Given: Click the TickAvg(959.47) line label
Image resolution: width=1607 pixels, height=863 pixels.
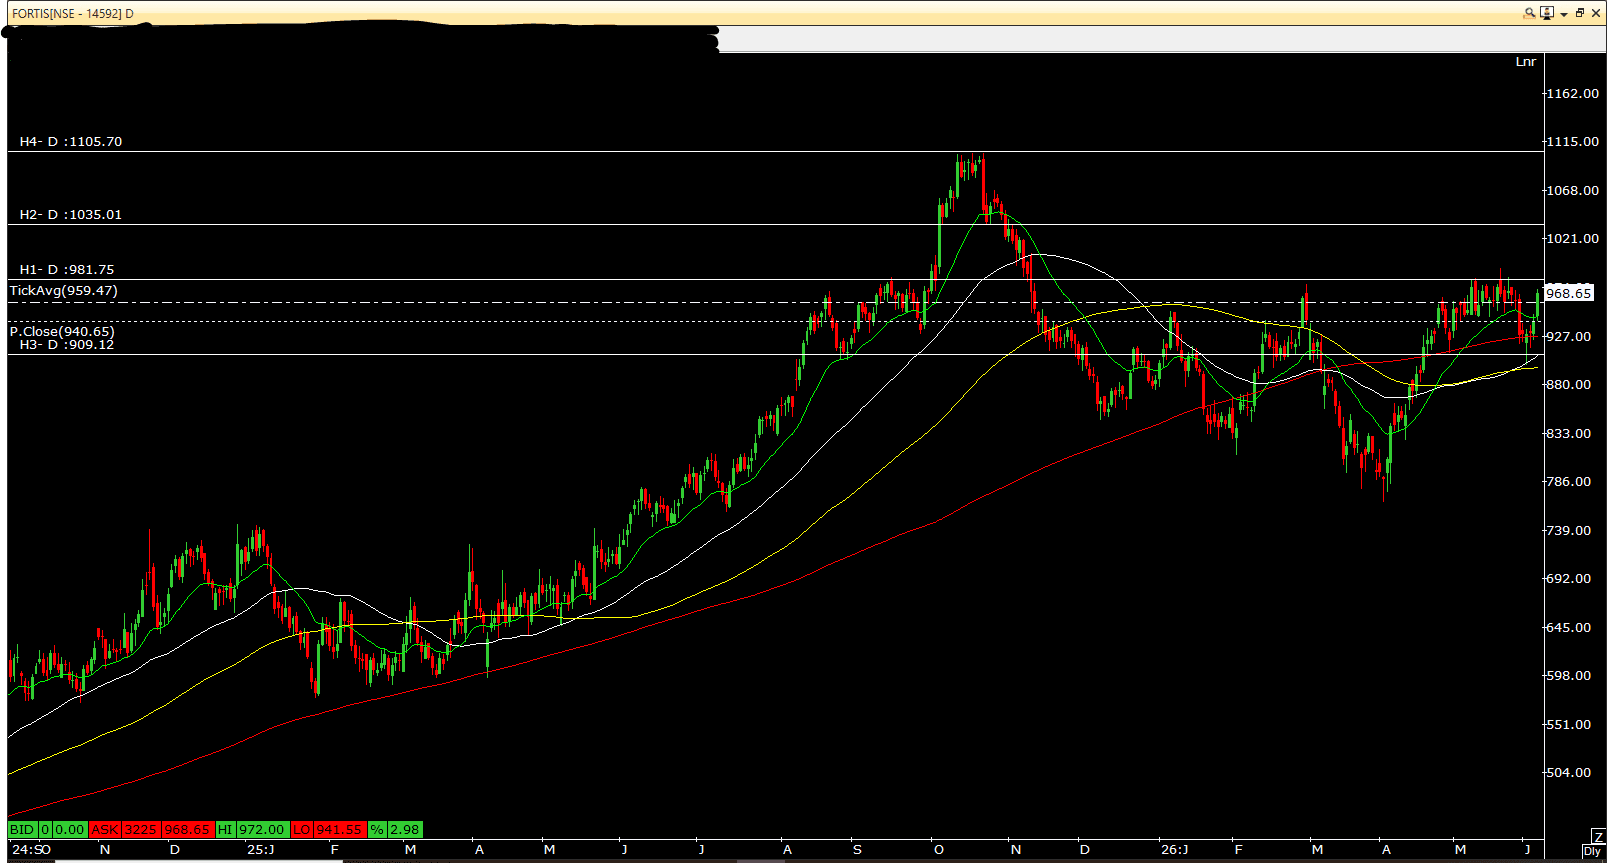Looking at the screenshot, I should coord(64,291).
